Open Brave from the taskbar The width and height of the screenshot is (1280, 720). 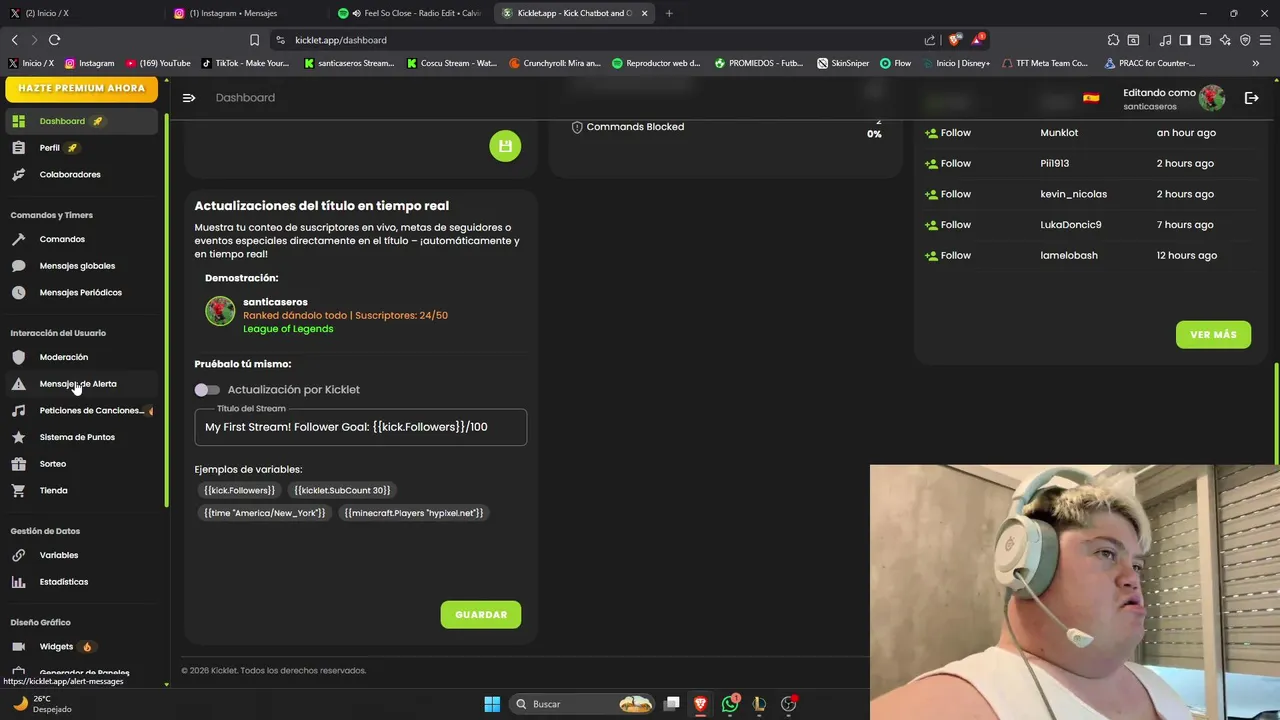pyautogui.click(x=700, y=704)
